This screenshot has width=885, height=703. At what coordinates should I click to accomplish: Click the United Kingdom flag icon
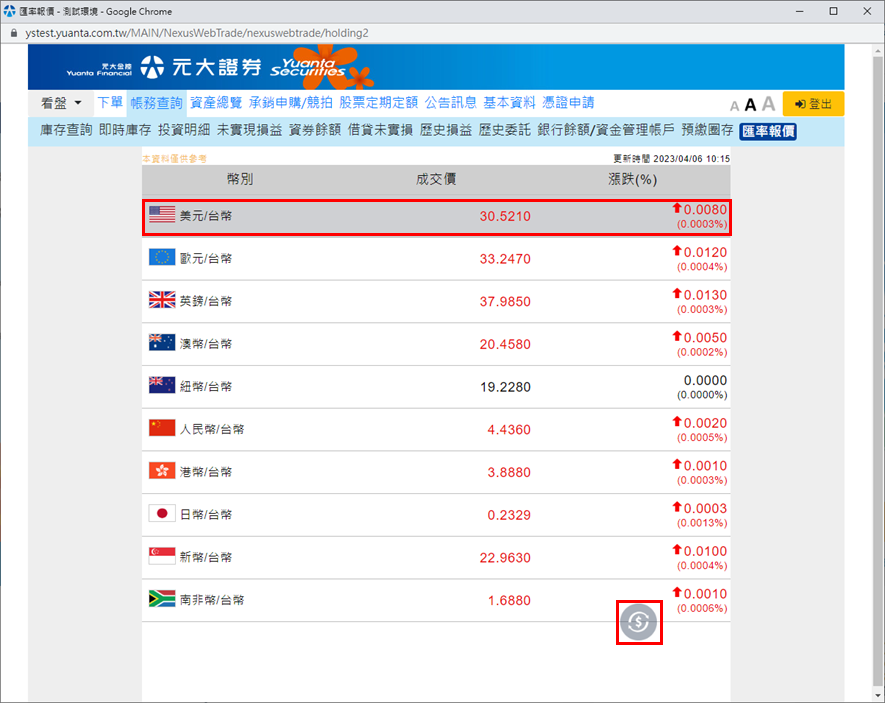click(x=162, y=300)
